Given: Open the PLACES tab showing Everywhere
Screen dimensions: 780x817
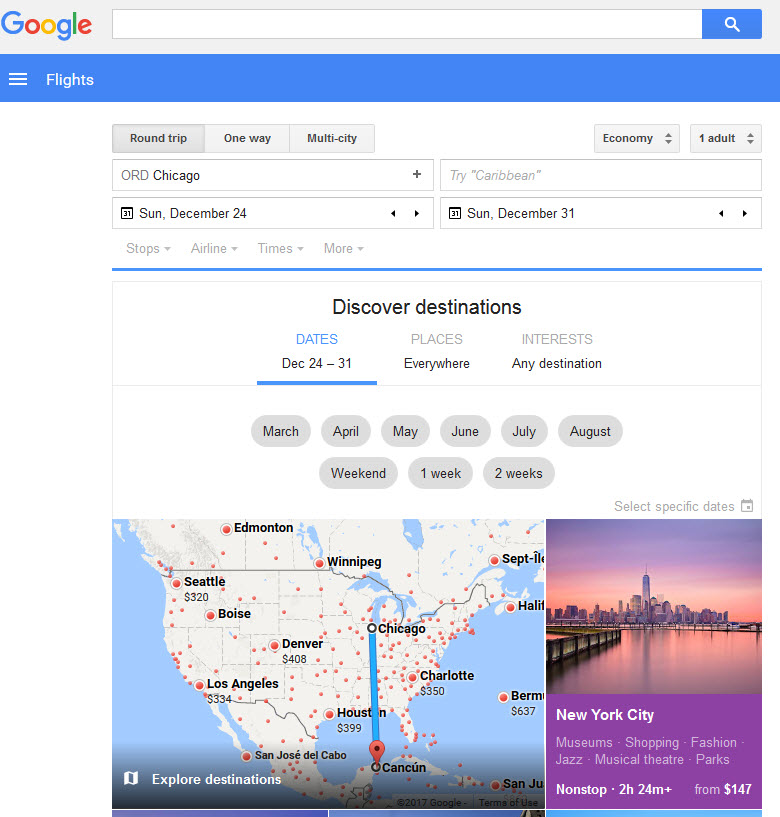Looking at the screenshot, I should 437,352.
